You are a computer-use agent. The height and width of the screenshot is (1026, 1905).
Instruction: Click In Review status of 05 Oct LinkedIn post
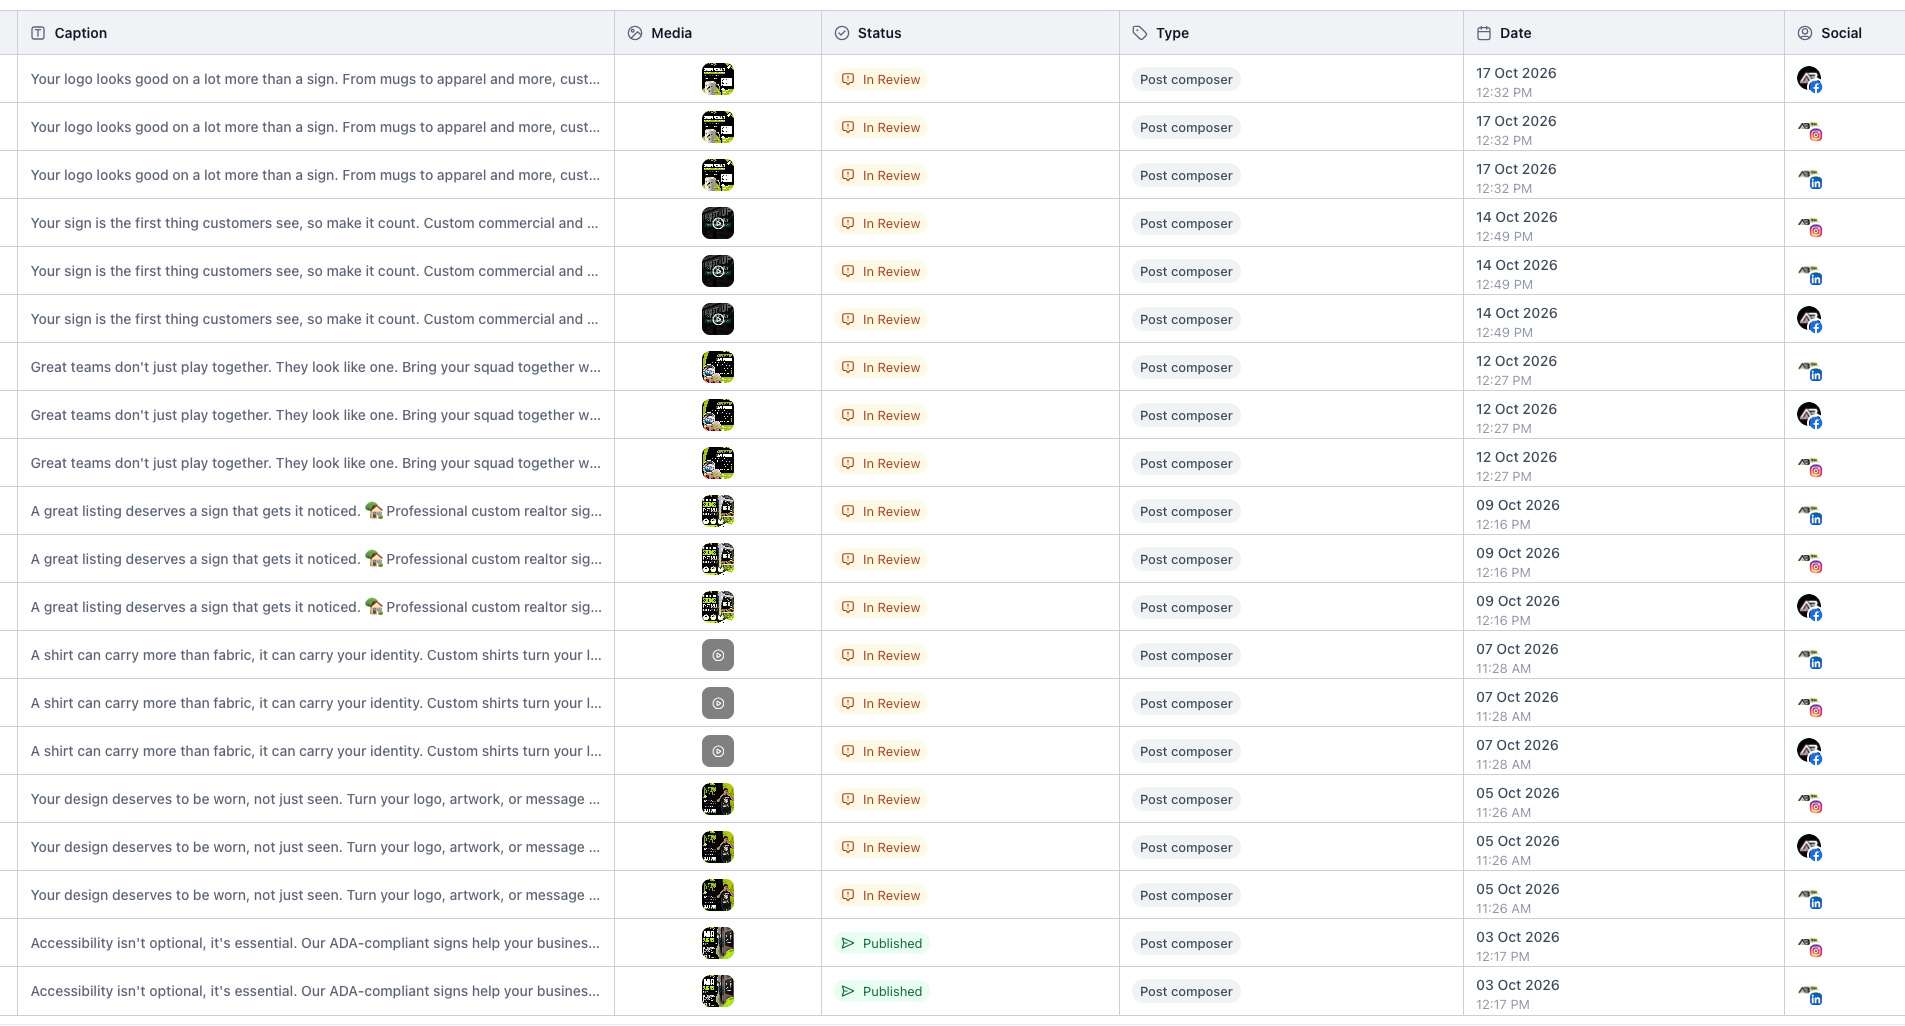pos(881,895)
